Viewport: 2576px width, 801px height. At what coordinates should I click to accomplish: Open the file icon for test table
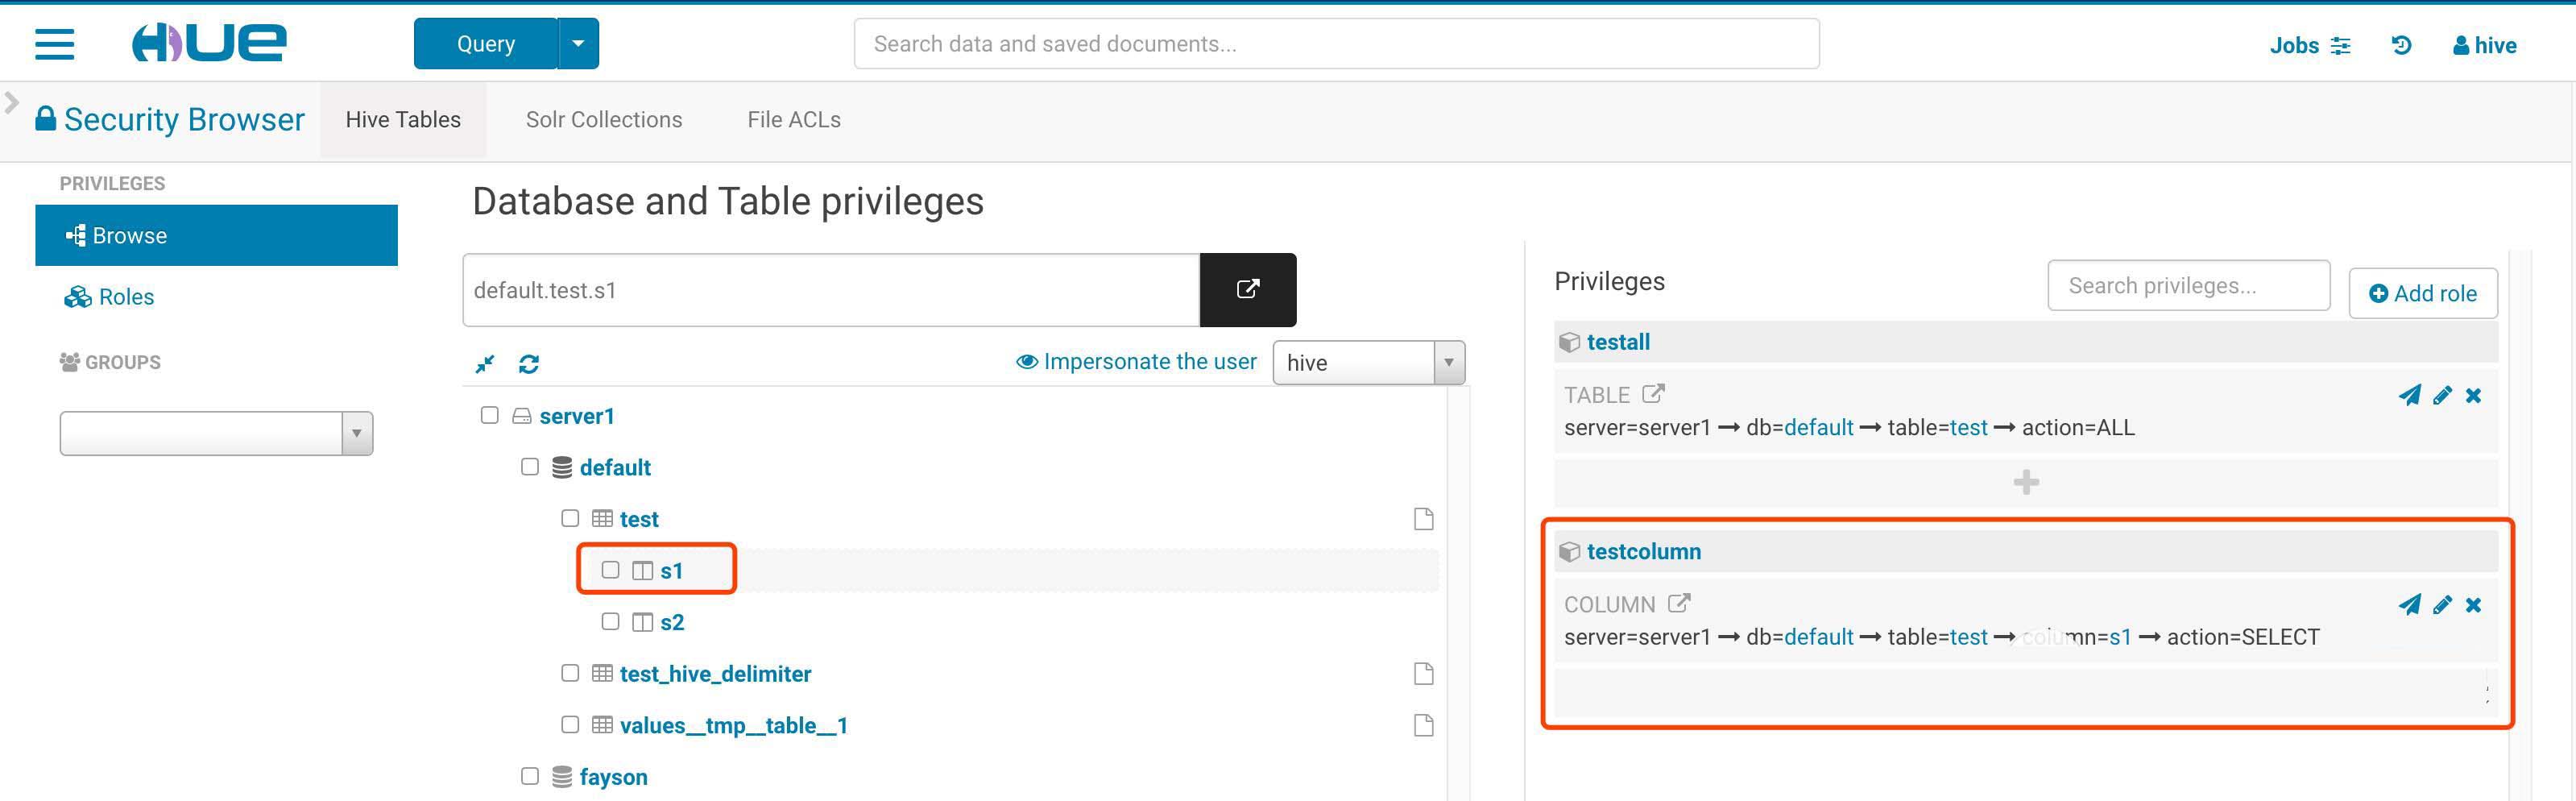click(x=1423, y=519)
